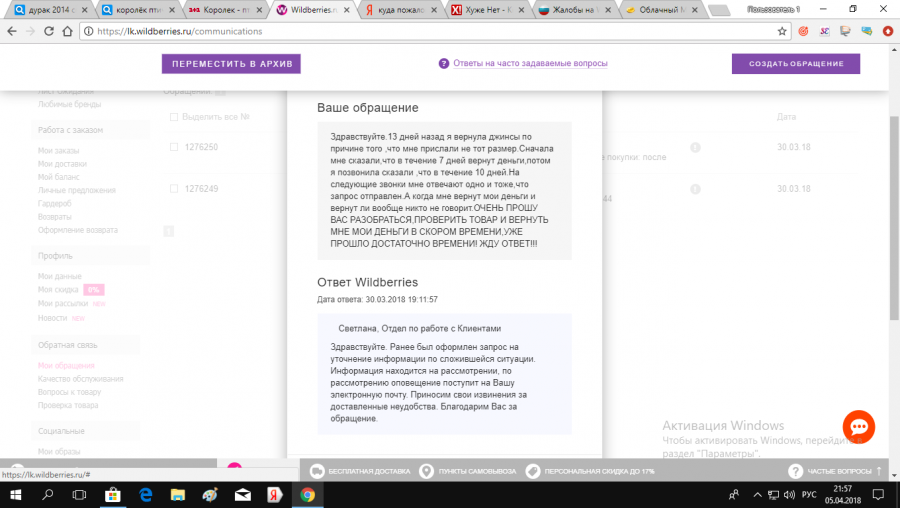Open 'Вопросы к товару' sidebar link
Image resolution: width=900 pixels, height=508 pixels.
pos(69,392)
